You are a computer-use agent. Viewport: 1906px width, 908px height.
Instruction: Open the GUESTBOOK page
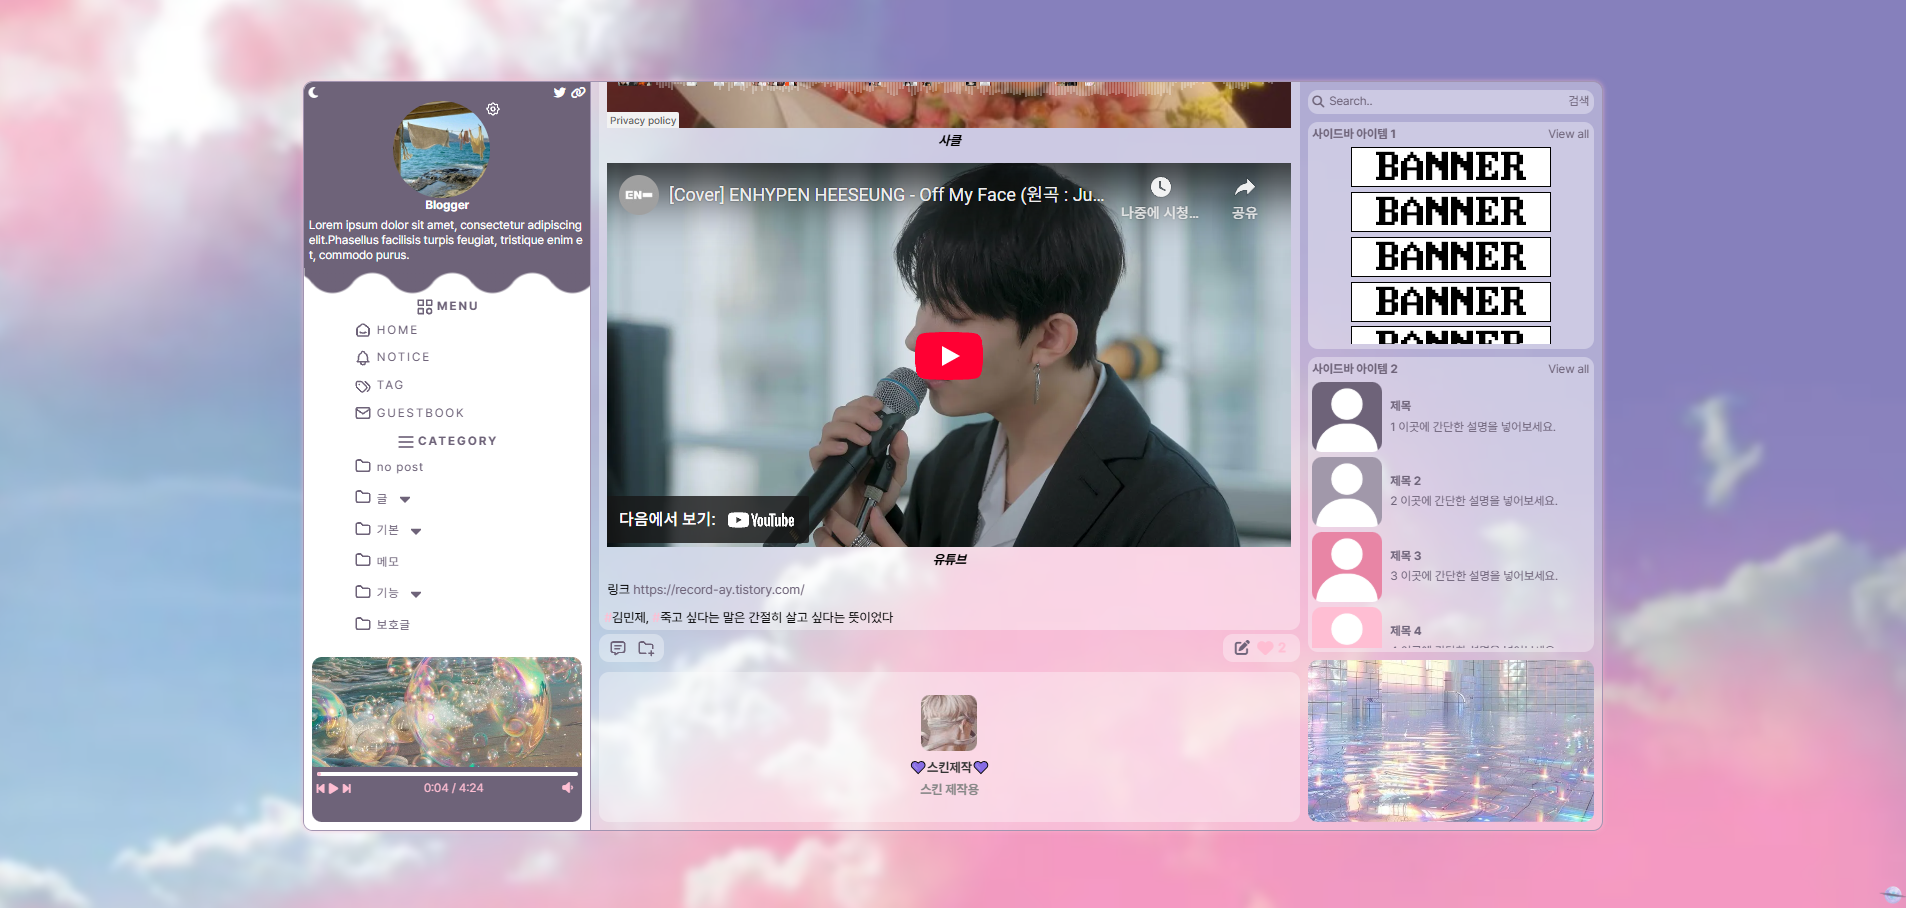[420, 413]
